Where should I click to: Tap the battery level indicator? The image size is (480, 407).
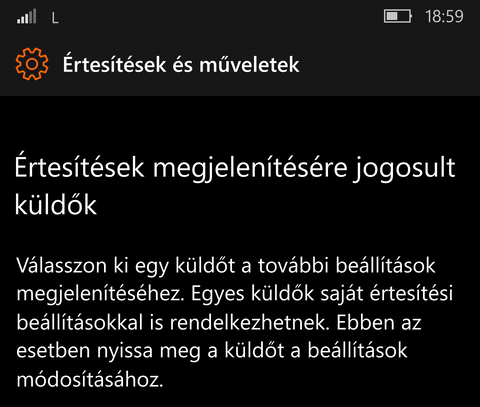(x=398, y=16)
